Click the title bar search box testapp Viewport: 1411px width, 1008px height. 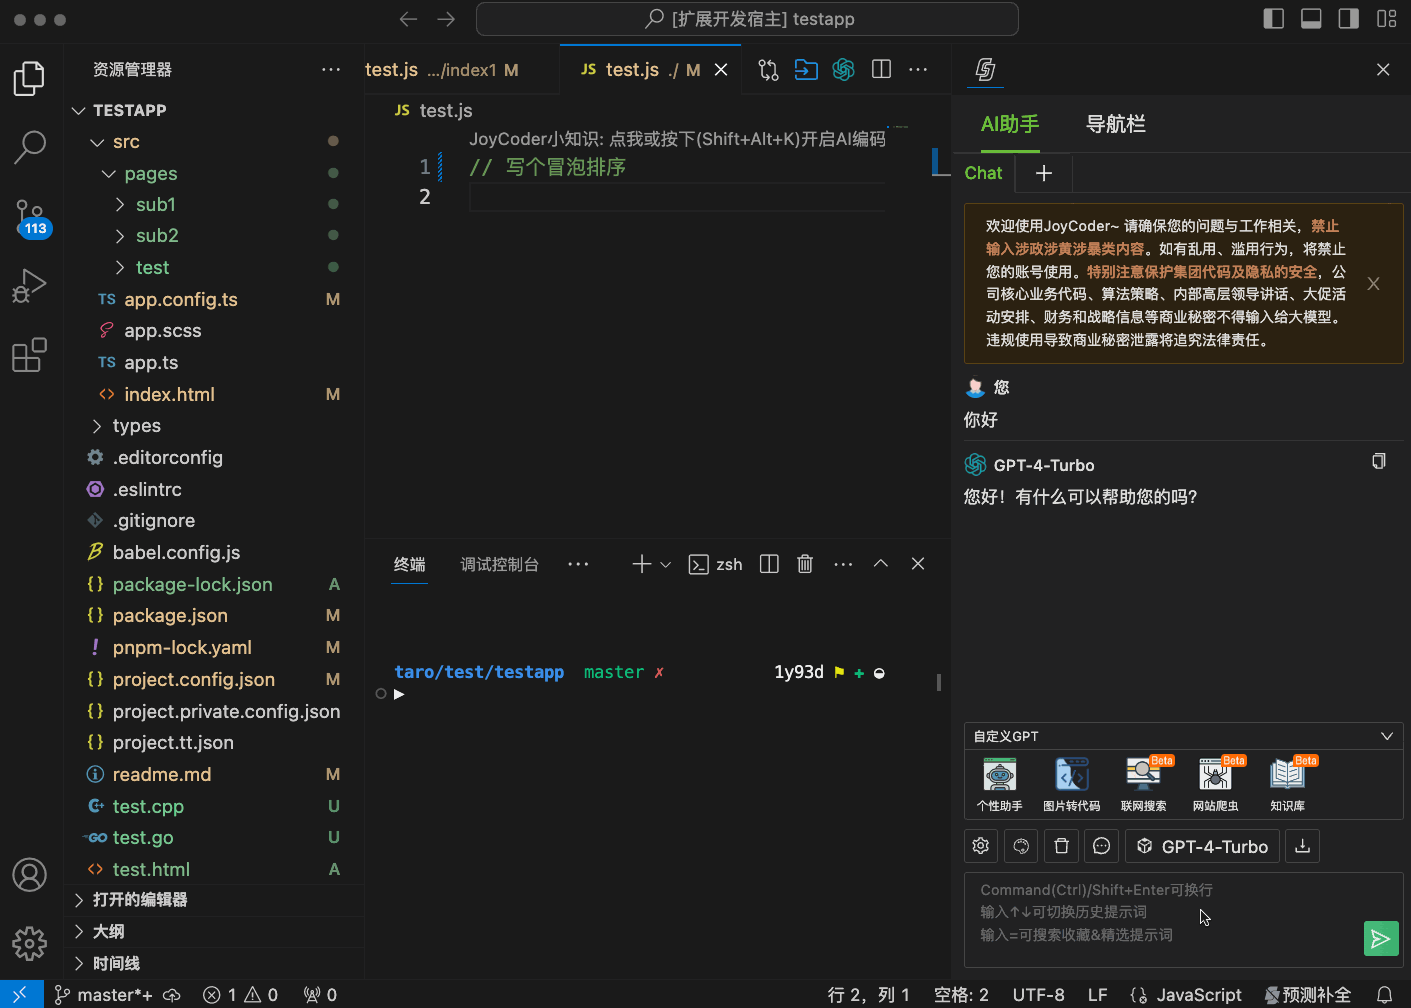click(x=747, y=19)
